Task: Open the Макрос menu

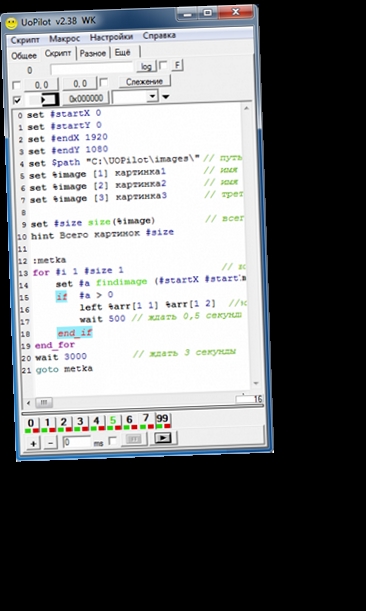Action: tap(65, 39)
